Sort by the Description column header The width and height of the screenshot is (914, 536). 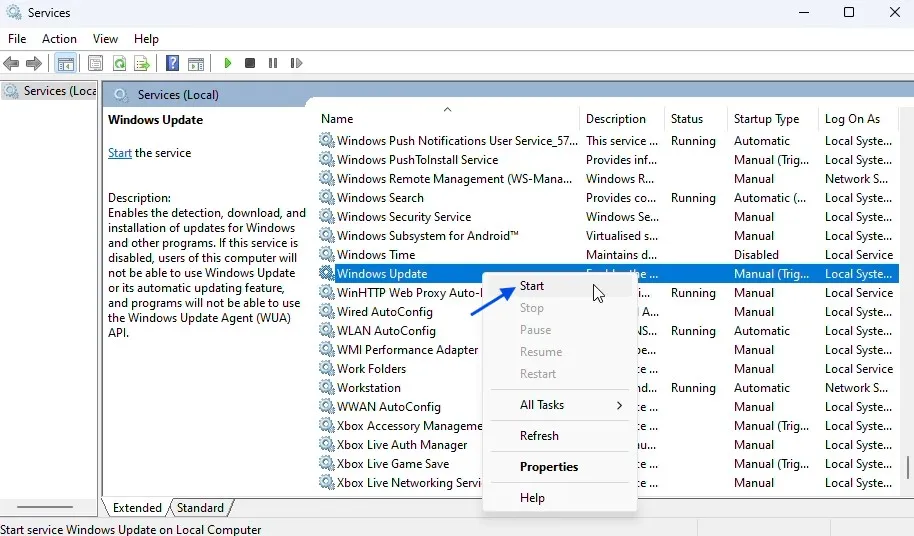[622, 118]
